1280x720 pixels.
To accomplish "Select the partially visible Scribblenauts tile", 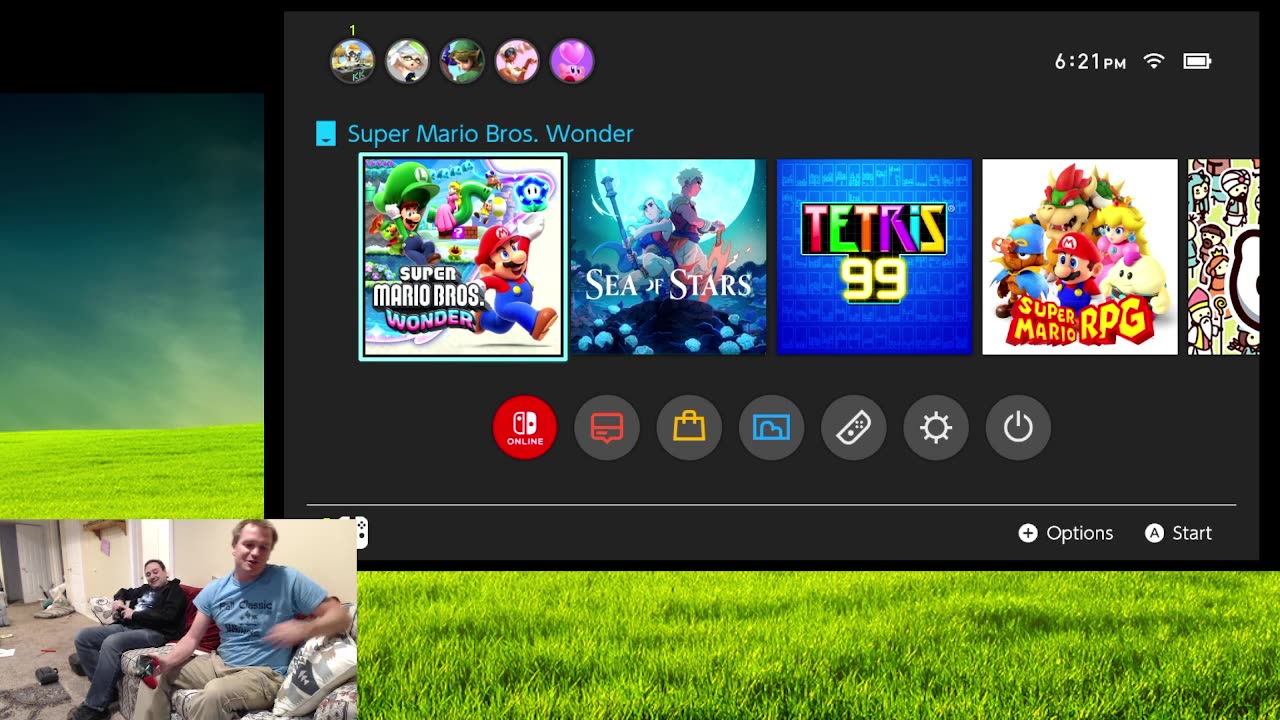I will (1223, 257).
